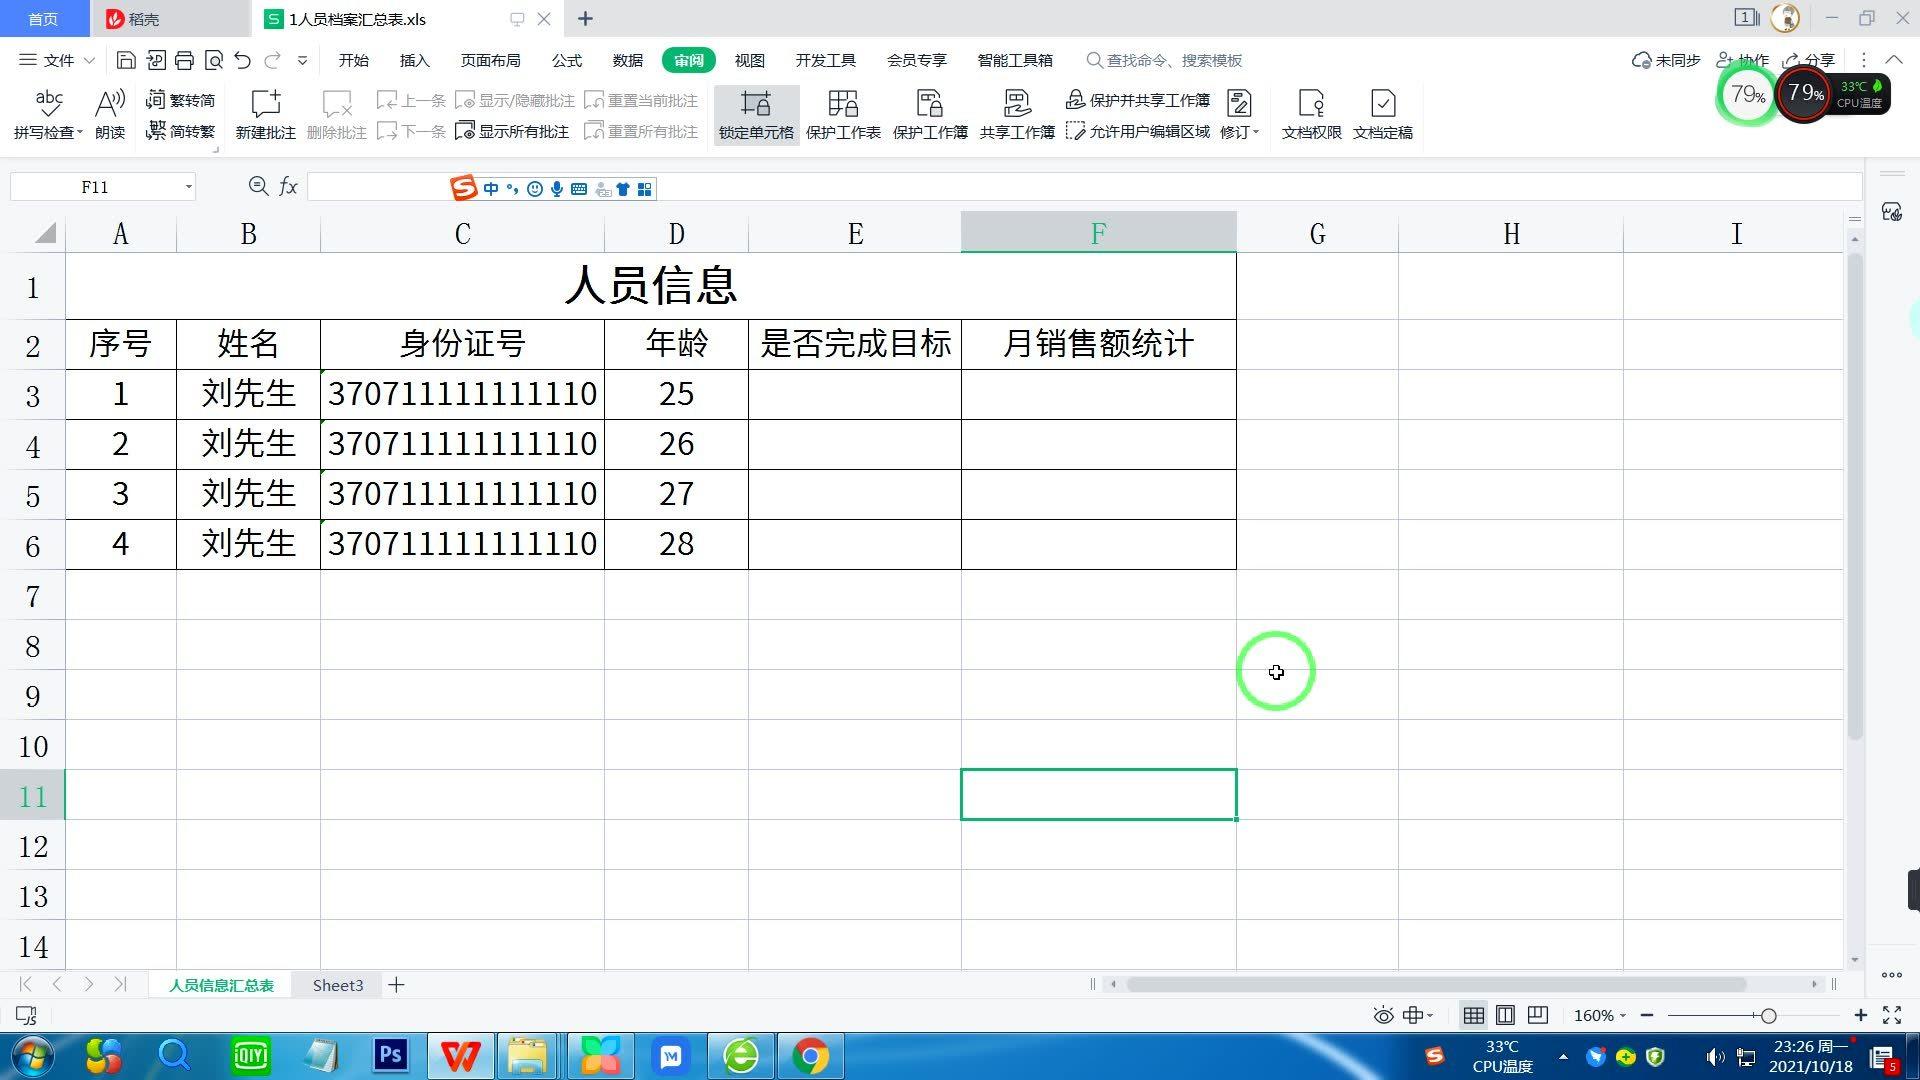Open the 160% zoom level dropdown
The image size is (1920, 1080).
tap(1600, 1015)
